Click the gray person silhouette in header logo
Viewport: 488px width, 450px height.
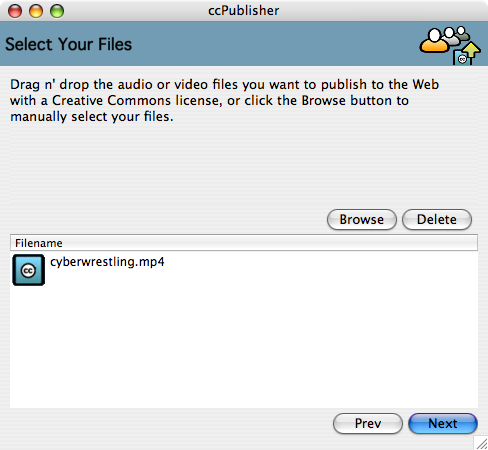(463, 34)
